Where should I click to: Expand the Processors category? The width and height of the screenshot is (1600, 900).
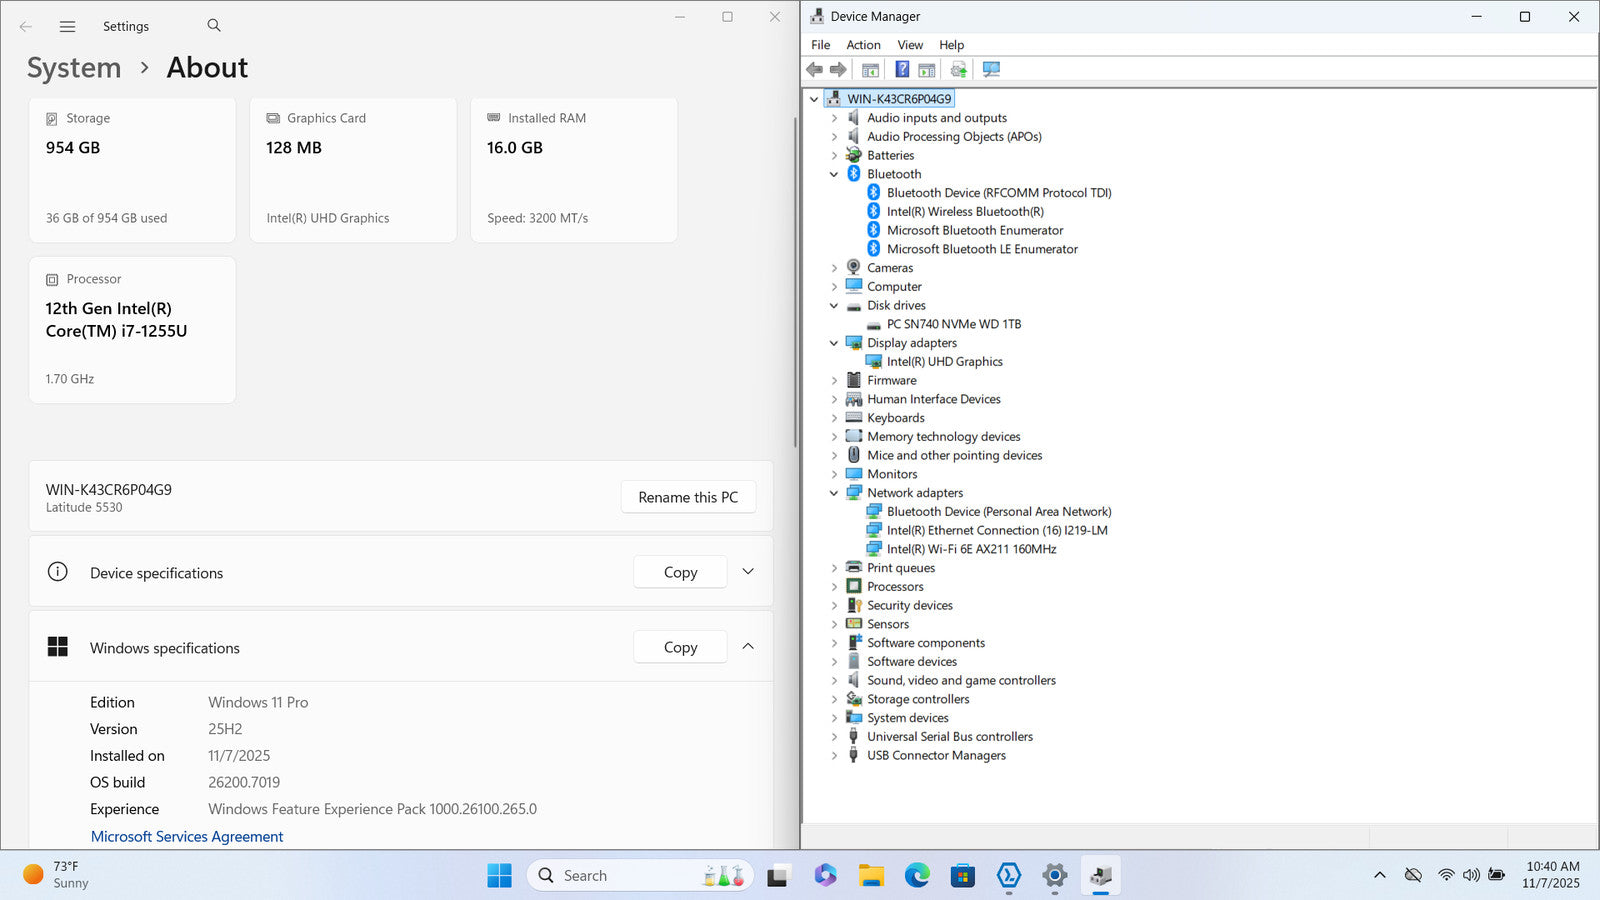tap(834, 587)
